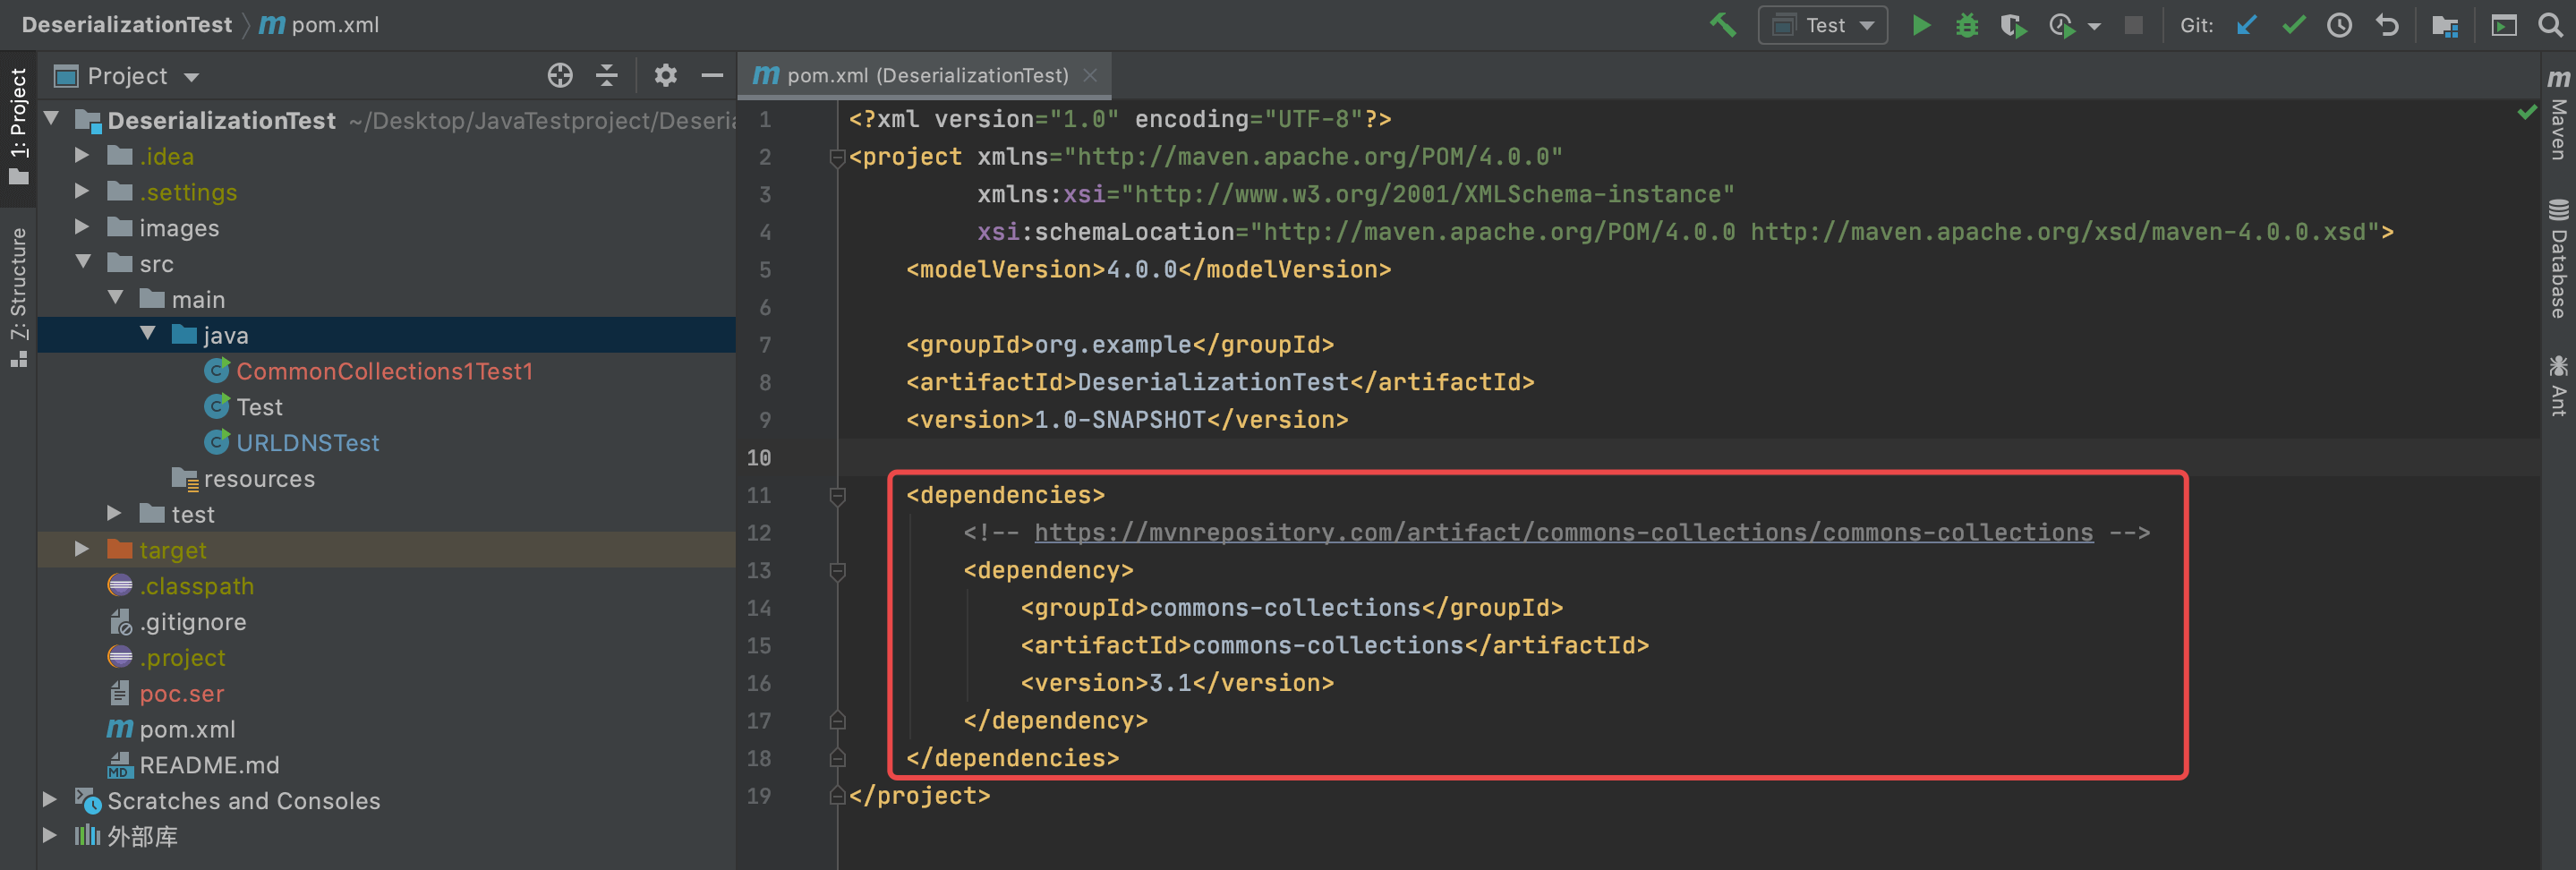The height and width of the screenshot is (870, 2576).
Task: Open Project Structure icon
Action: click(2444, 25)
